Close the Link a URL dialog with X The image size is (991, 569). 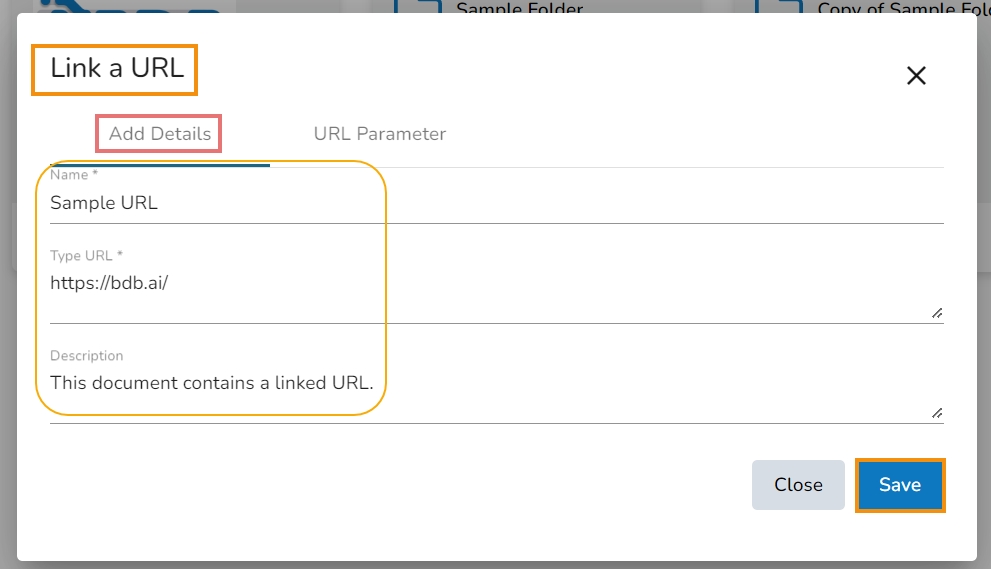(916, 75)
